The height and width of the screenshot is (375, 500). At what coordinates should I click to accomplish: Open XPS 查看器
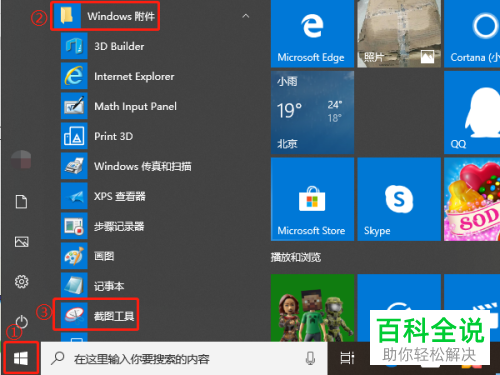(x=103, y=196)
